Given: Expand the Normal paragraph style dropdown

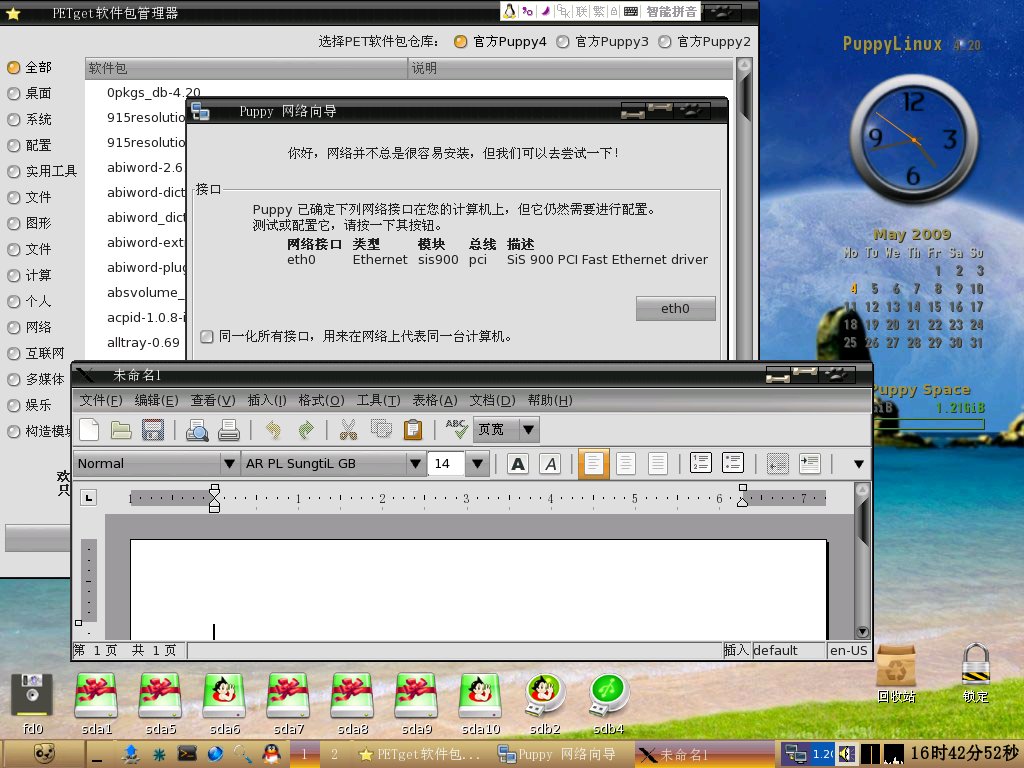Looking at the screenshot, I should pyautogui.click(x=229, y=464).
